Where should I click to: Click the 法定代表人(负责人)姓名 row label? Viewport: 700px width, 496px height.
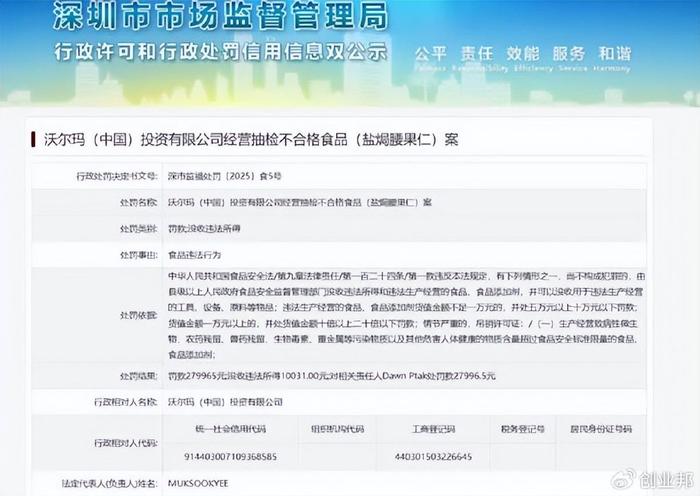point(110,483)
